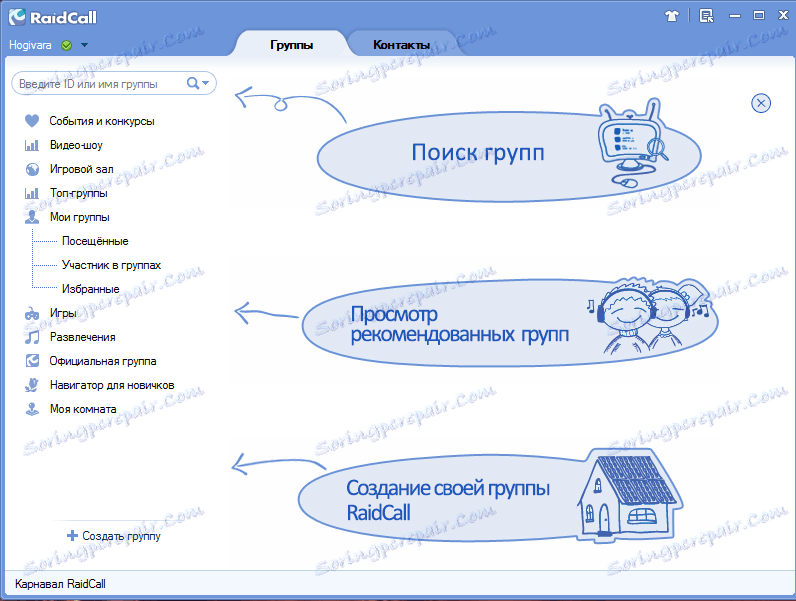Open Навигатор для новичков
This screenshot has height=601, width=796.
[x=112, y=385]
